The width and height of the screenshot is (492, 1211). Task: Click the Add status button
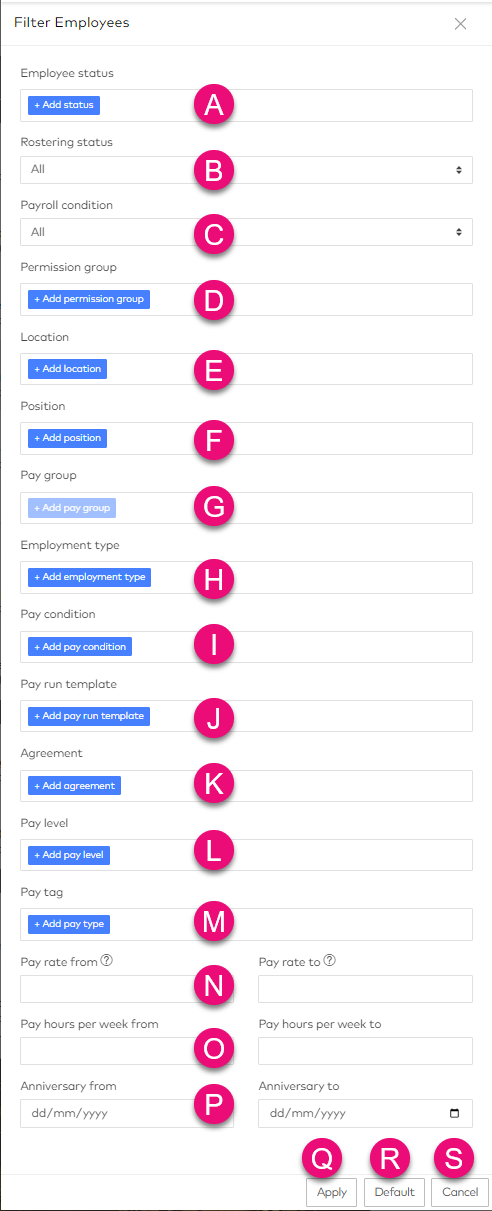64,105
